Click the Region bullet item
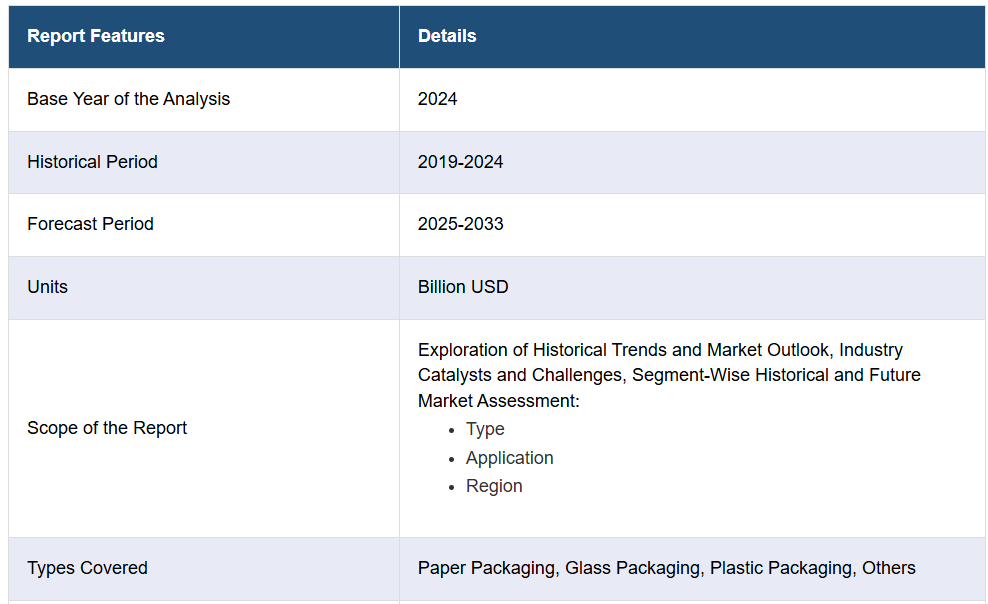Viewport: 988px width, 604px height. (494, 486)
